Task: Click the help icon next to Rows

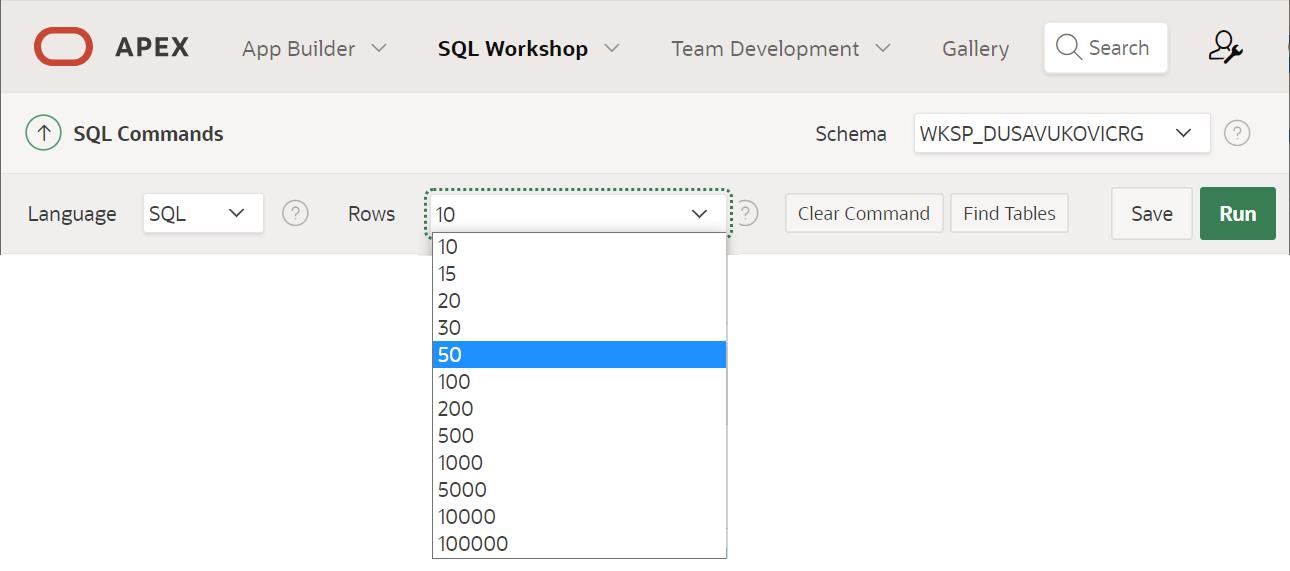Action: coord(747,213)
